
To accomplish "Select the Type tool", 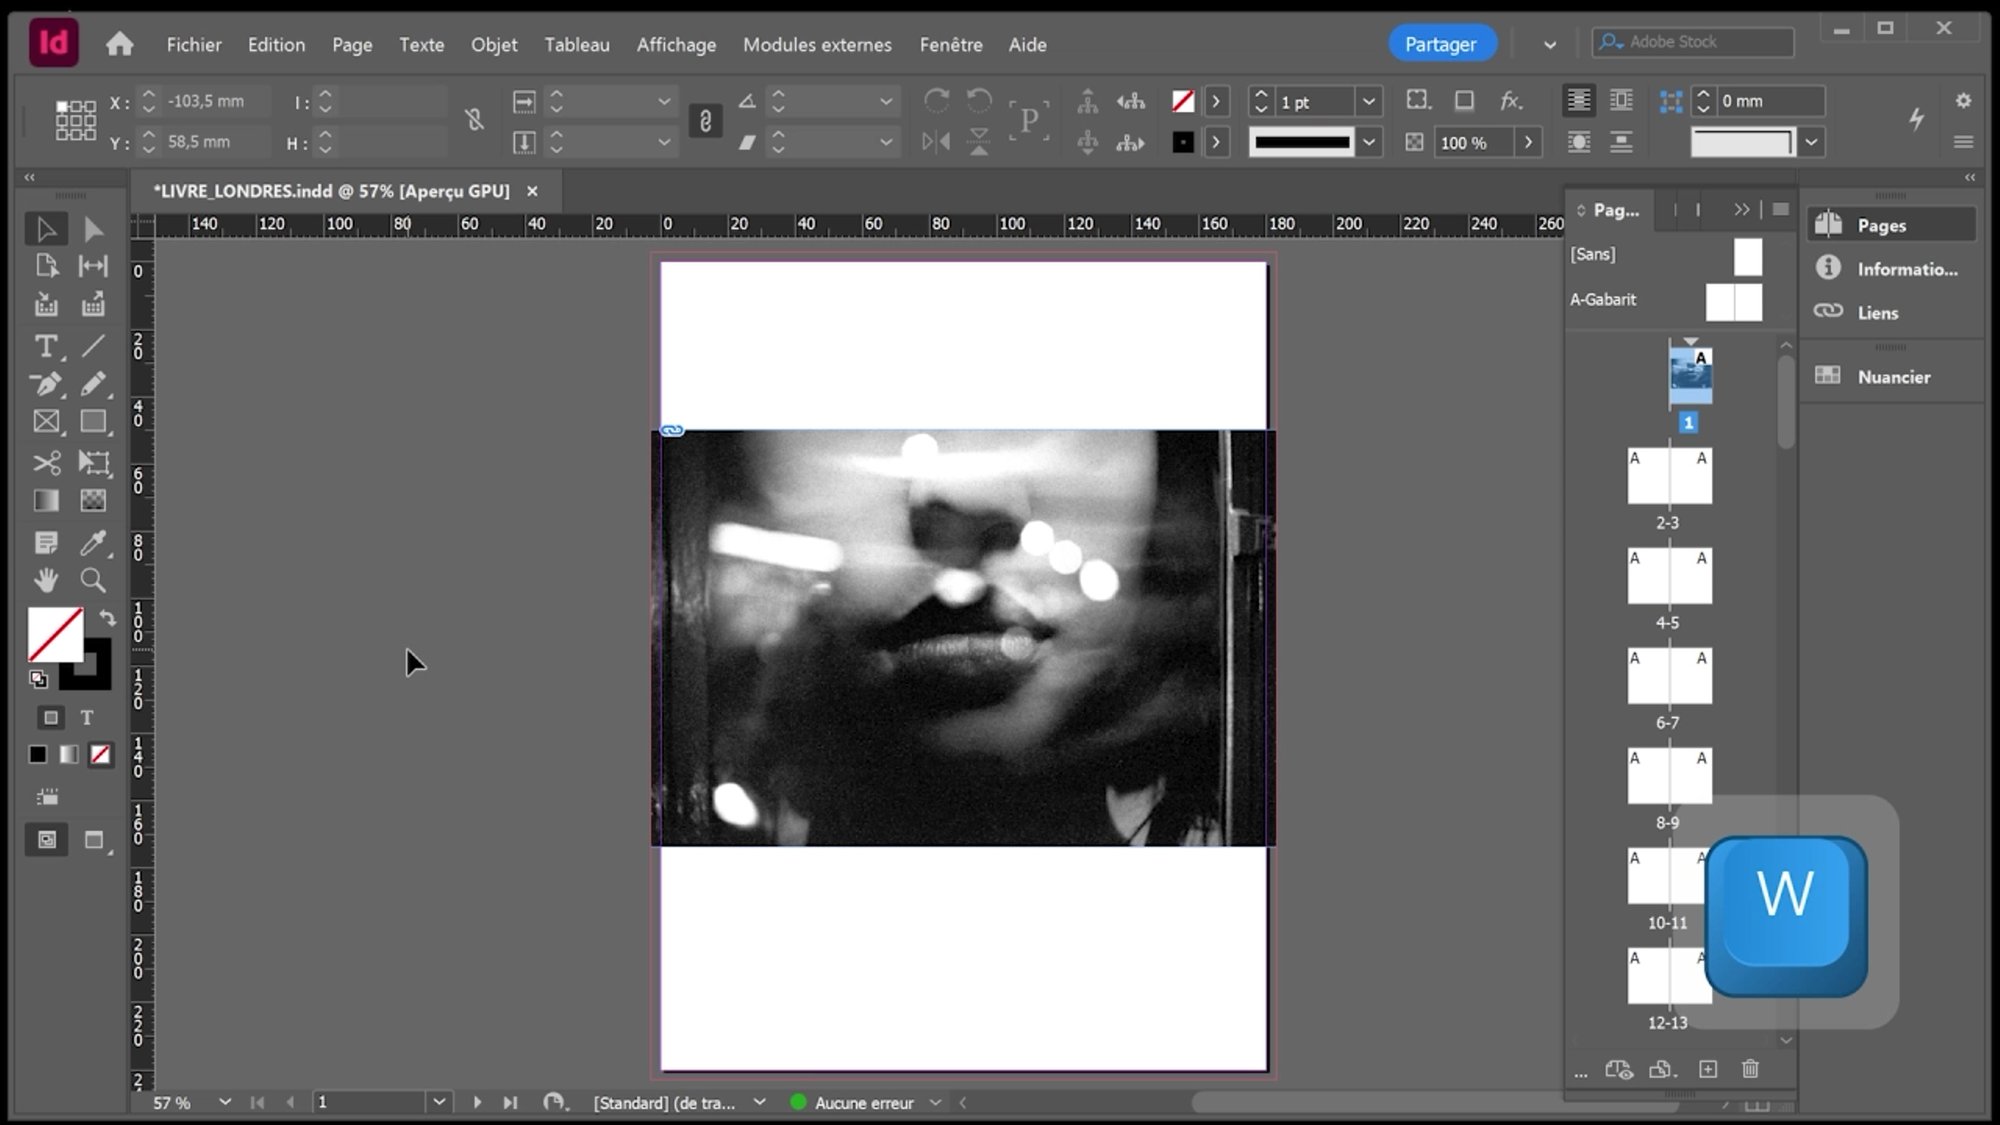I will coord(45,346).
